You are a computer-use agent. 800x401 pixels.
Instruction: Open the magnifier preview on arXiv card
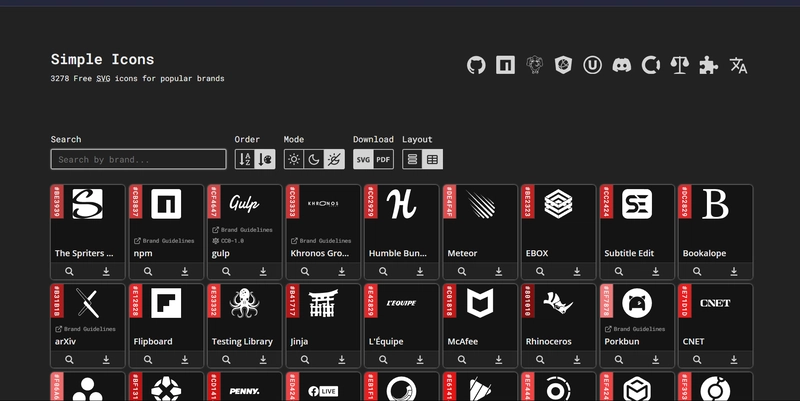point(69,360)
